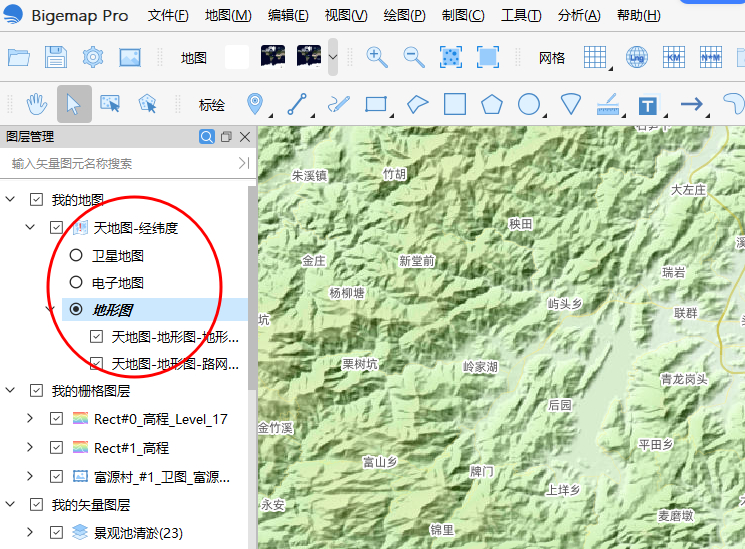Select the location pin marker tool
Image resolution: width=745 pixels, height=549 pixels.
pyautogui.click(x=257, y=105)
